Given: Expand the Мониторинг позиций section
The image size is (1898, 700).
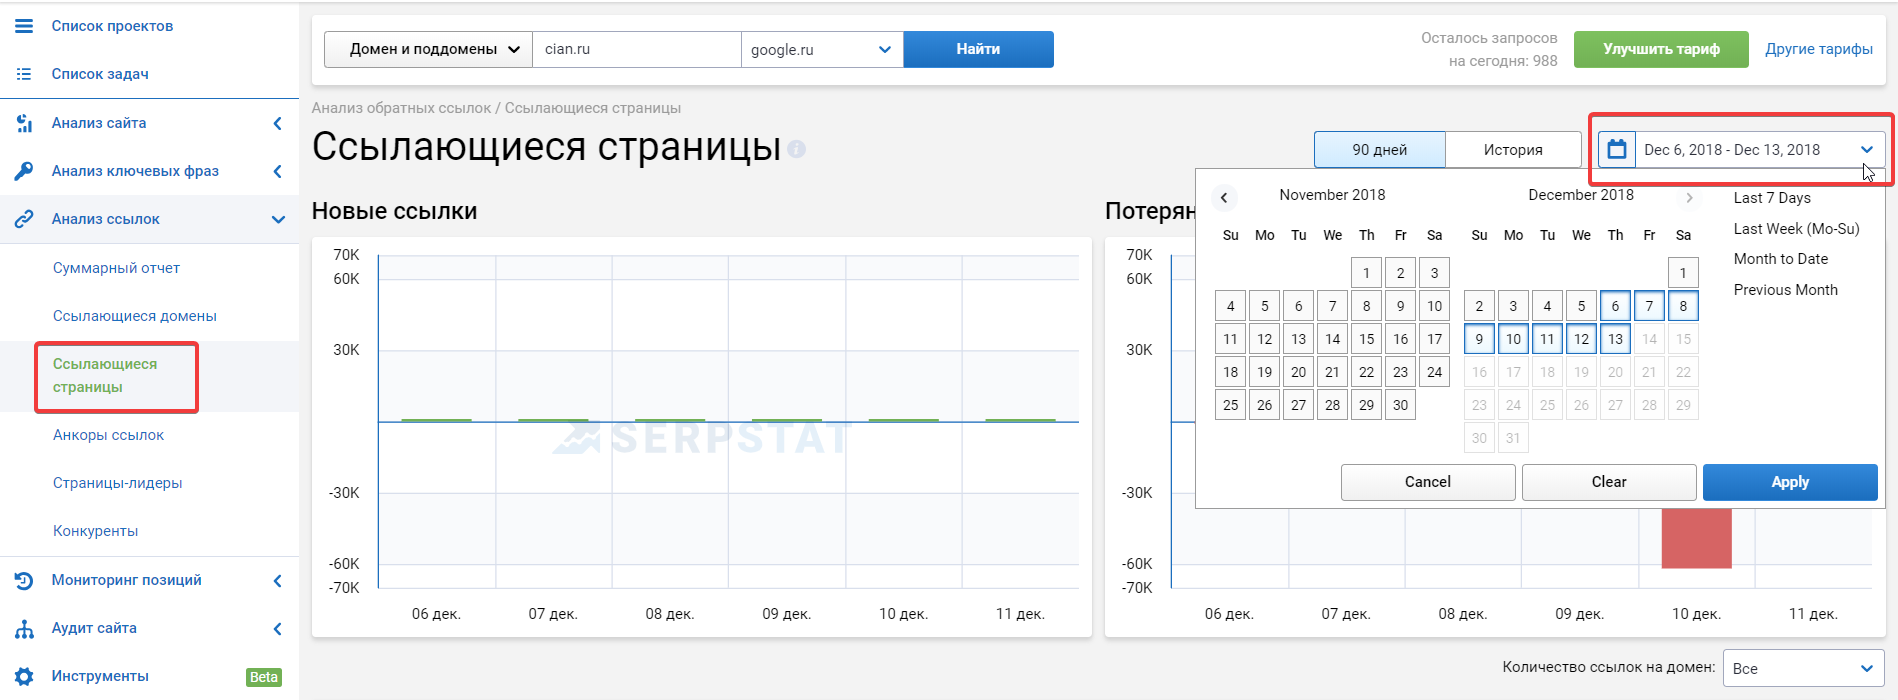Looking at the screenshot, I should 278,580.
